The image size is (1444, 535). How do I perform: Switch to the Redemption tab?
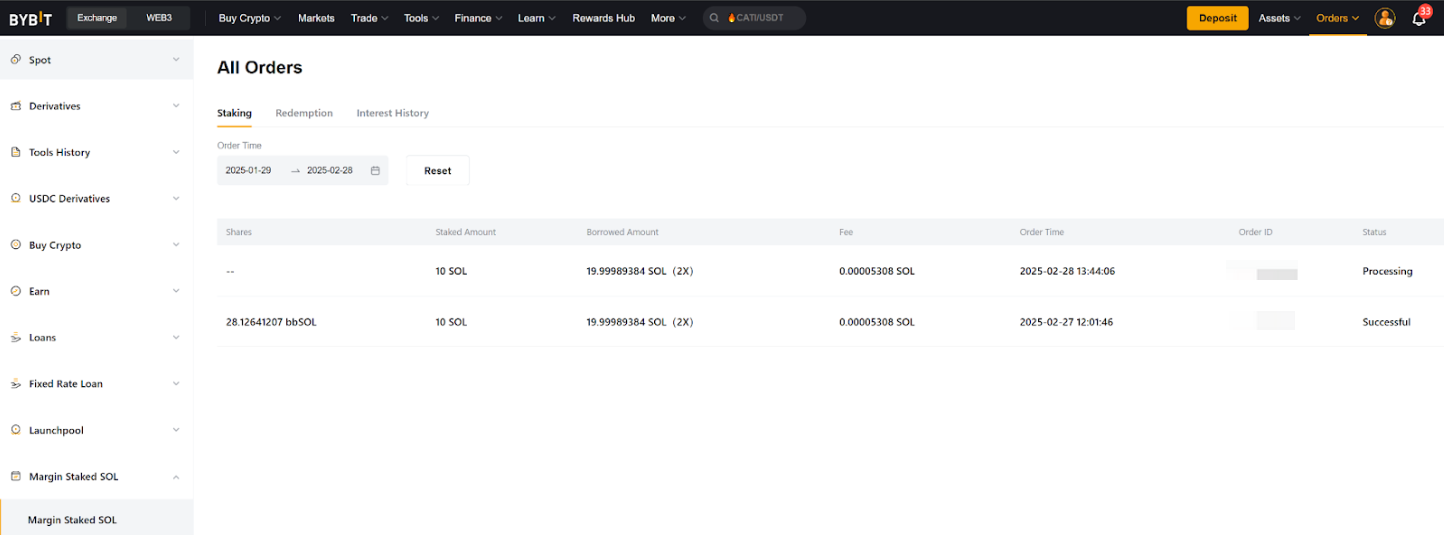[304, 113]
